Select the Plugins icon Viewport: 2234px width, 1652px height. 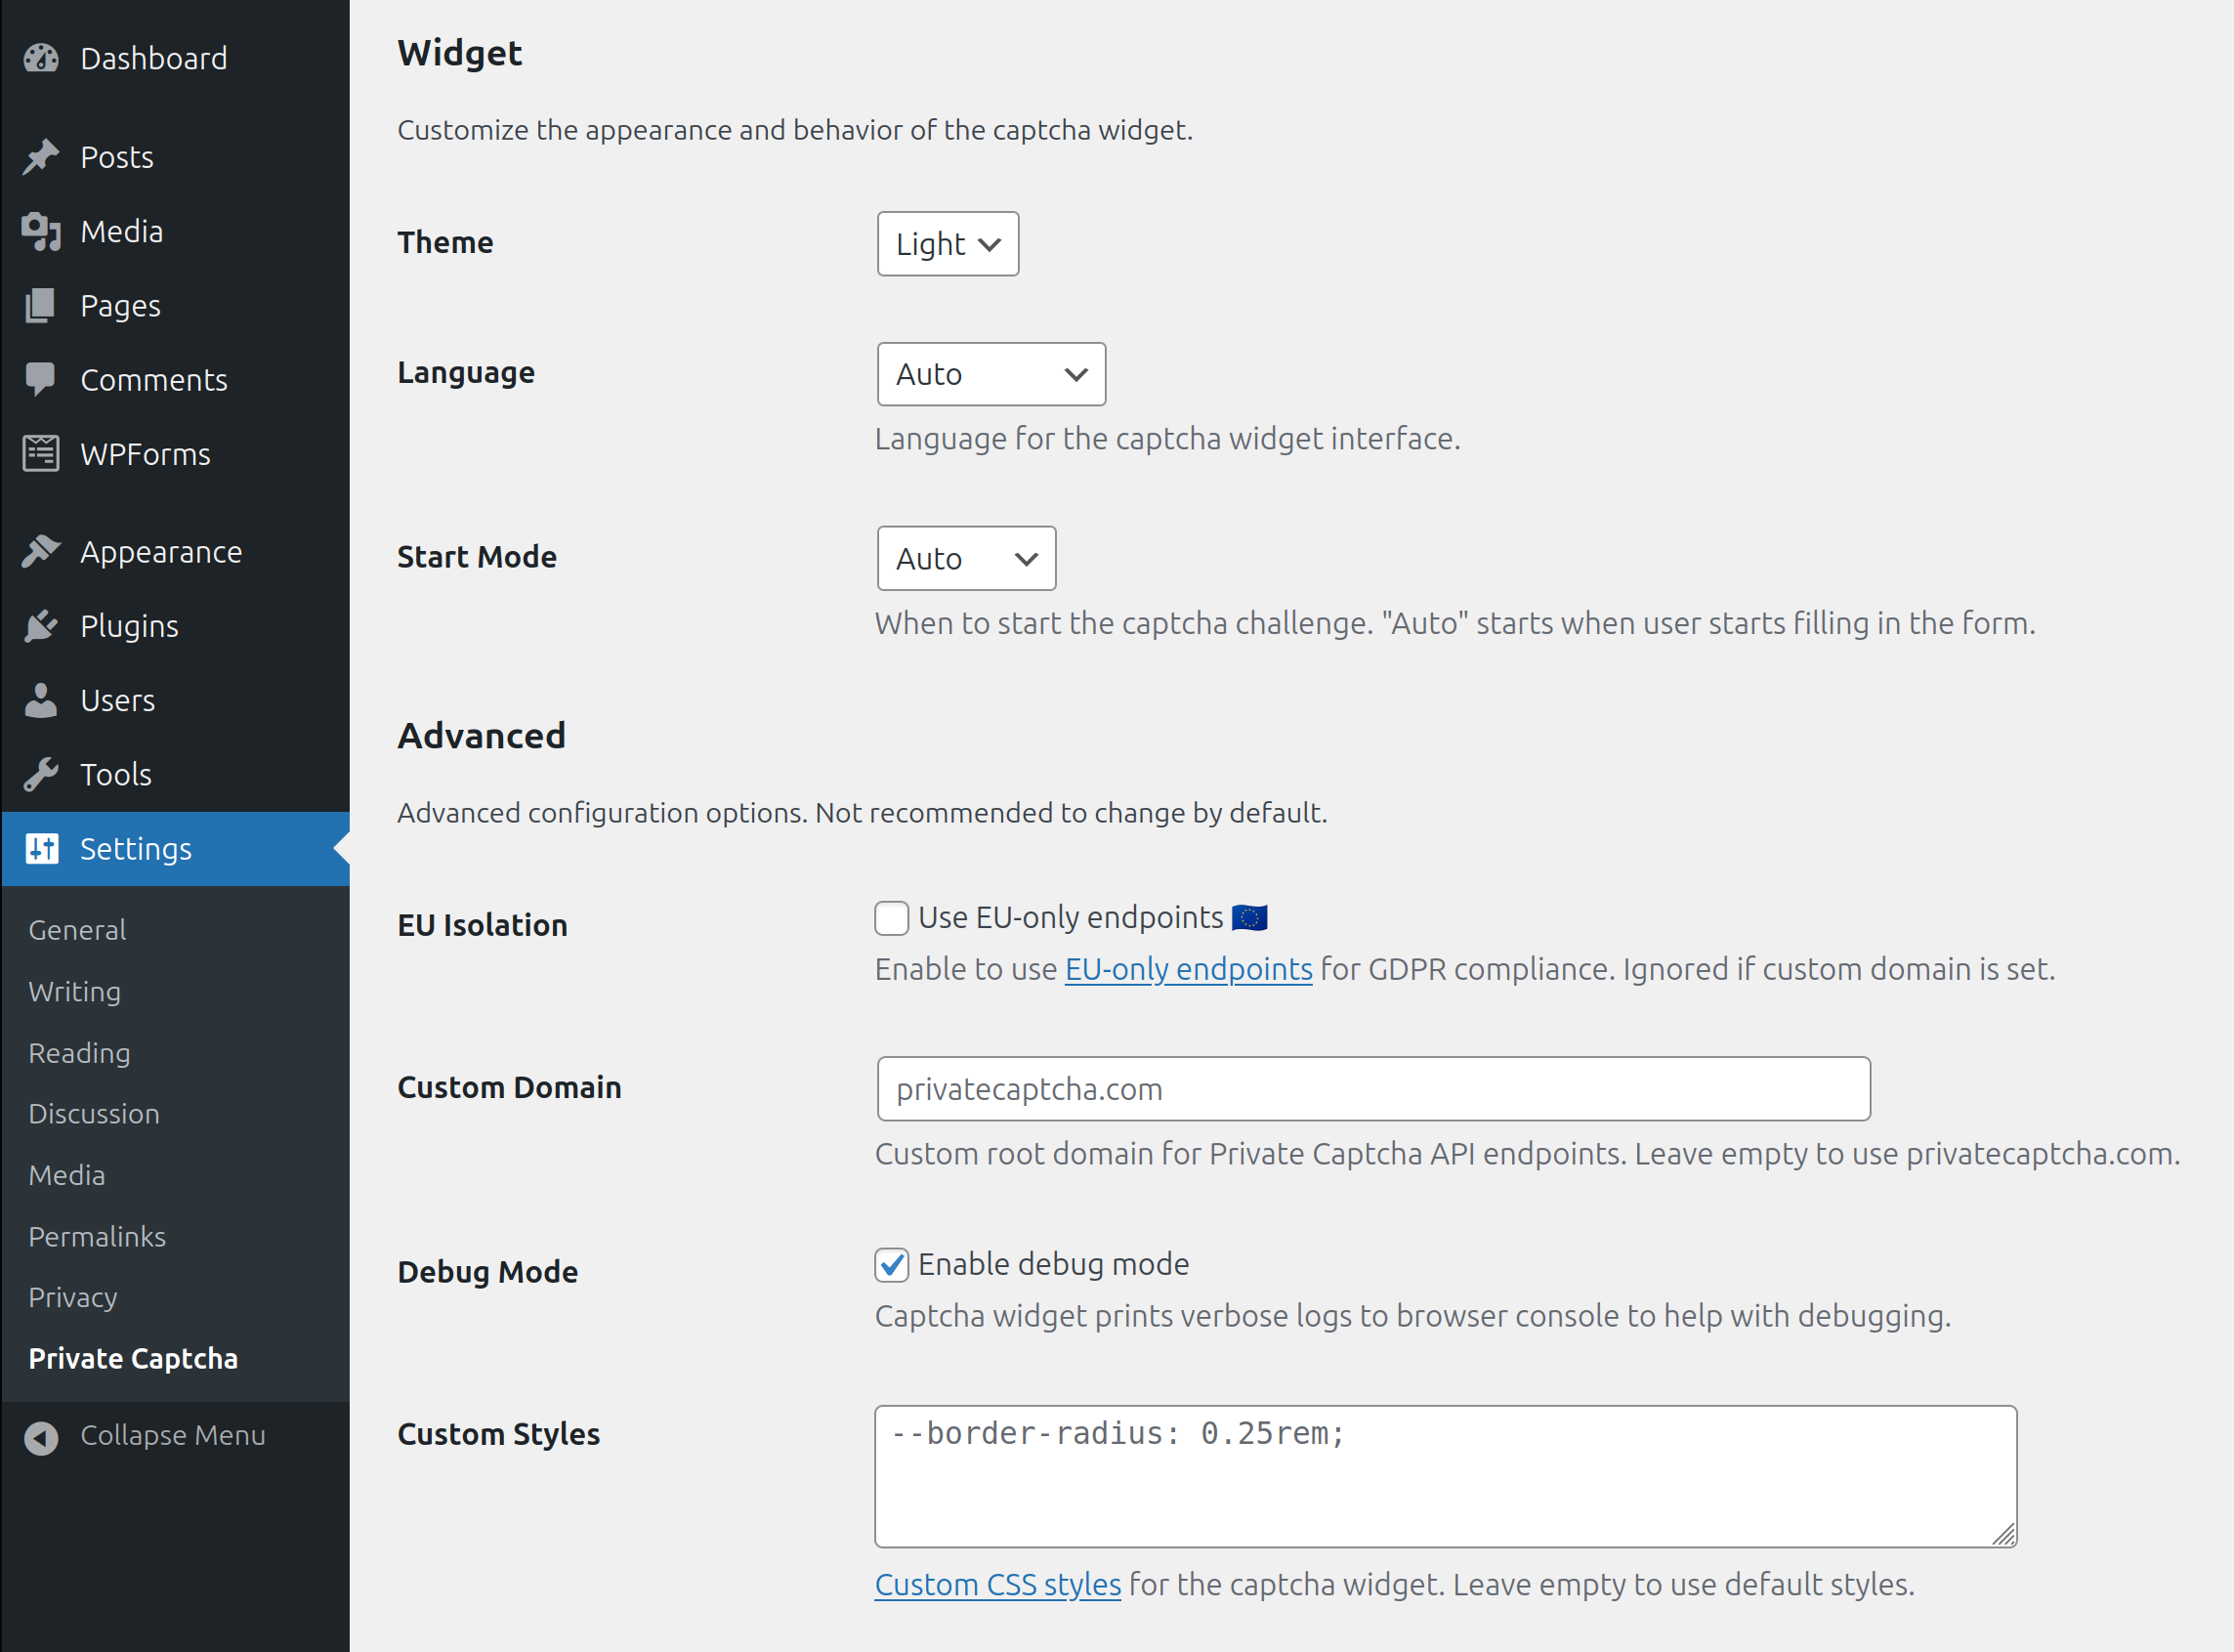[x=41, y=625]
